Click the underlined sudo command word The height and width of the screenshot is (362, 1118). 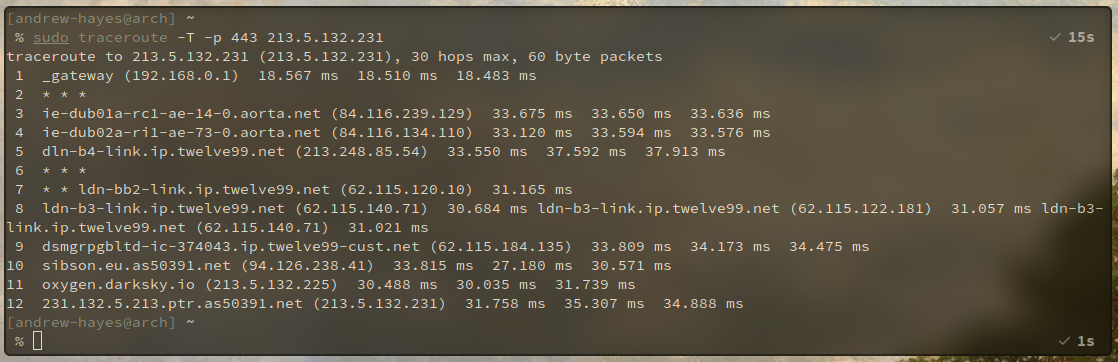tap(51, 38)
